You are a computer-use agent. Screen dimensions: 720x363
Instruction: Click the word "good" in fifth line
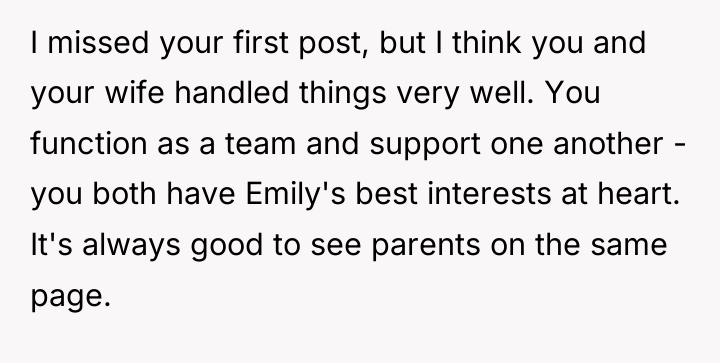tap(227, 246)
